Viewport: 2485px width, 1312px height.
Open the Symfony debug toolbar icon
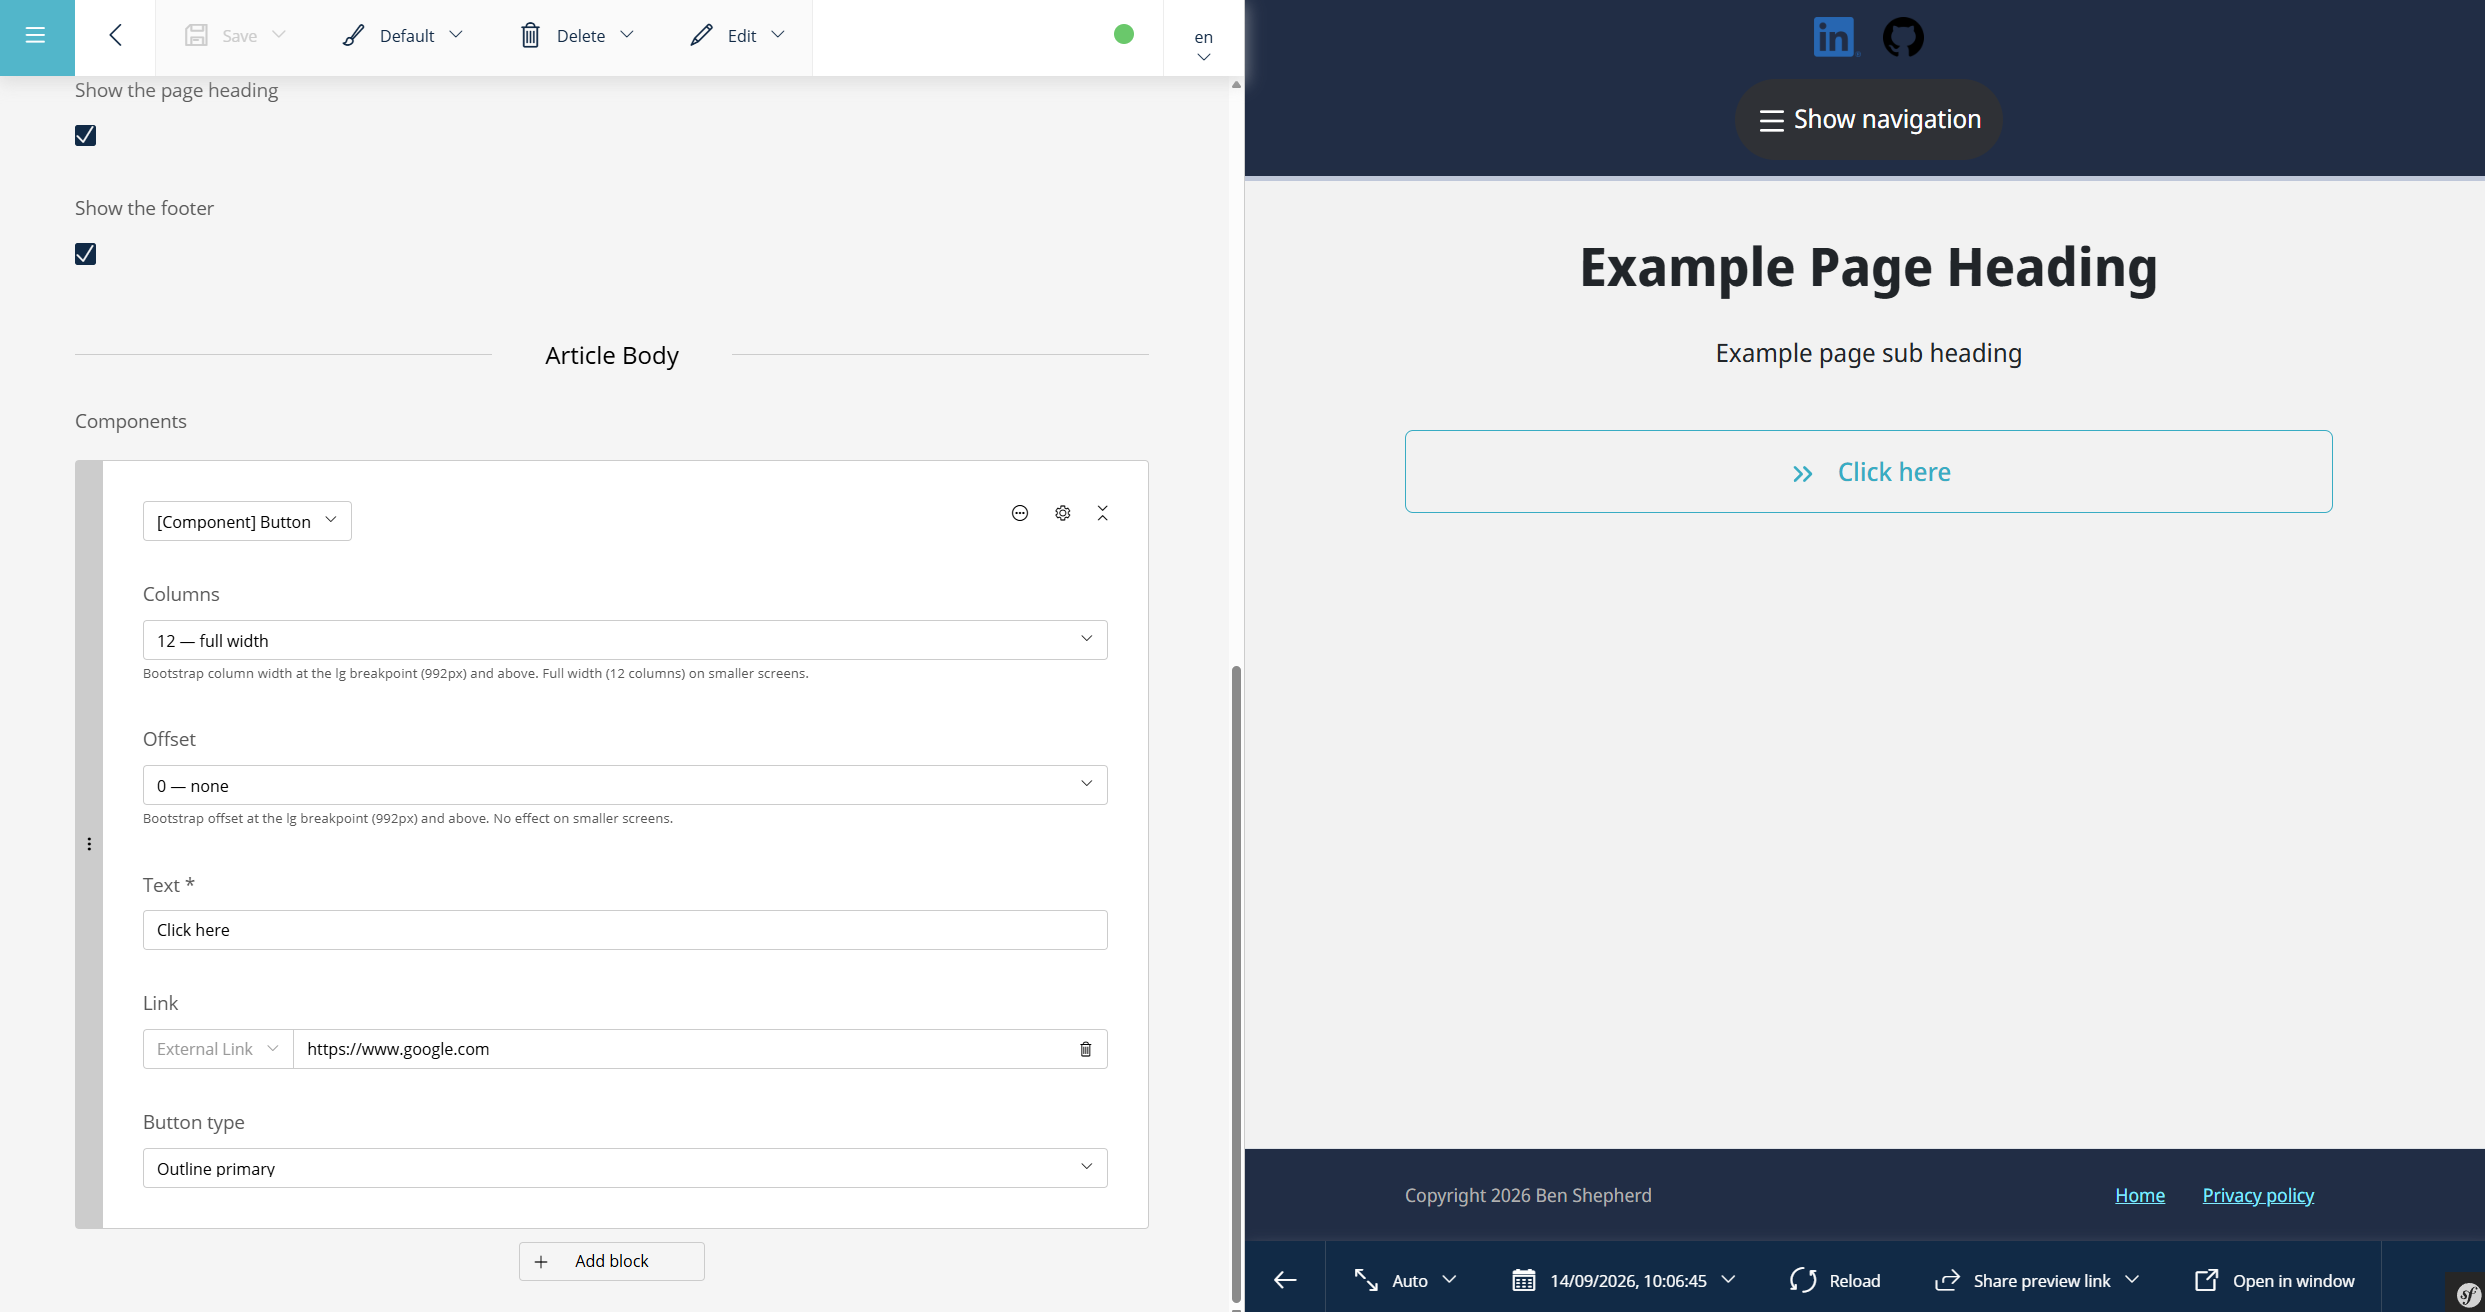pyautogui.click(x=2467, y=1294)
